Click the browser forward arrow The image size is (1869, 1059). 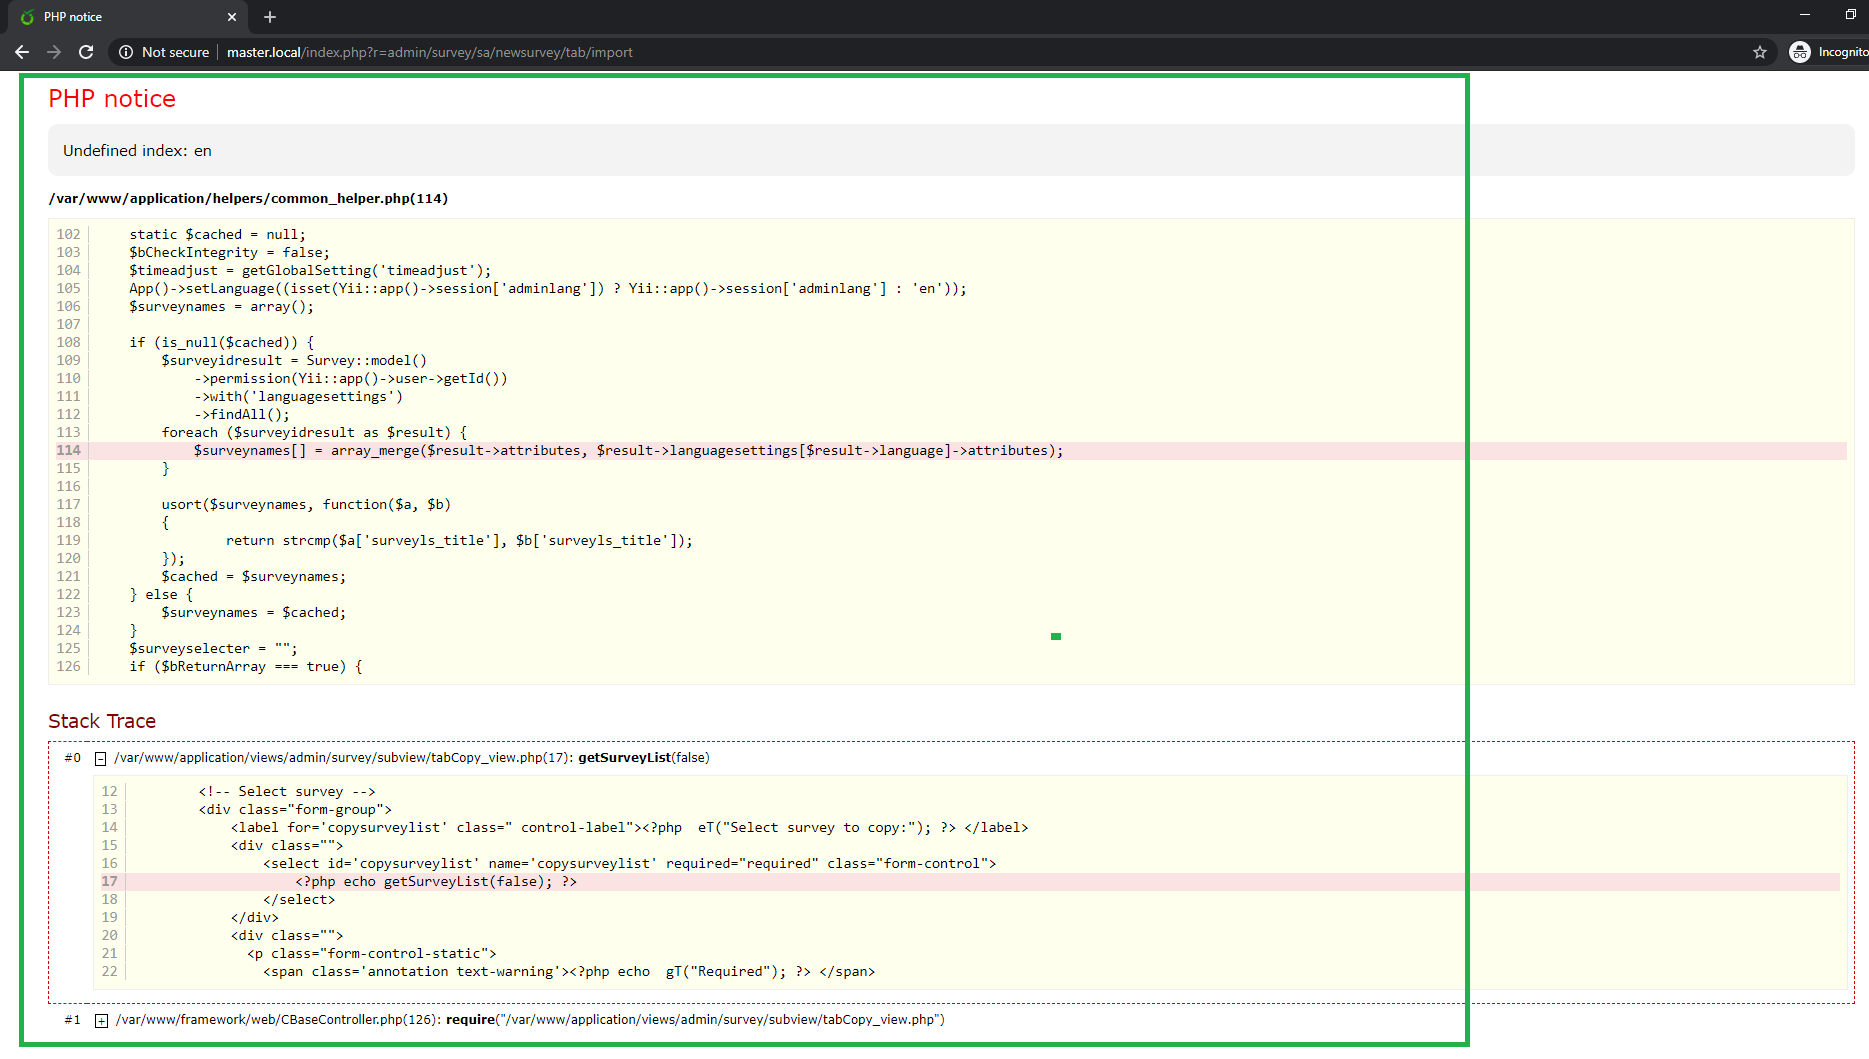[x=54, y=52]
